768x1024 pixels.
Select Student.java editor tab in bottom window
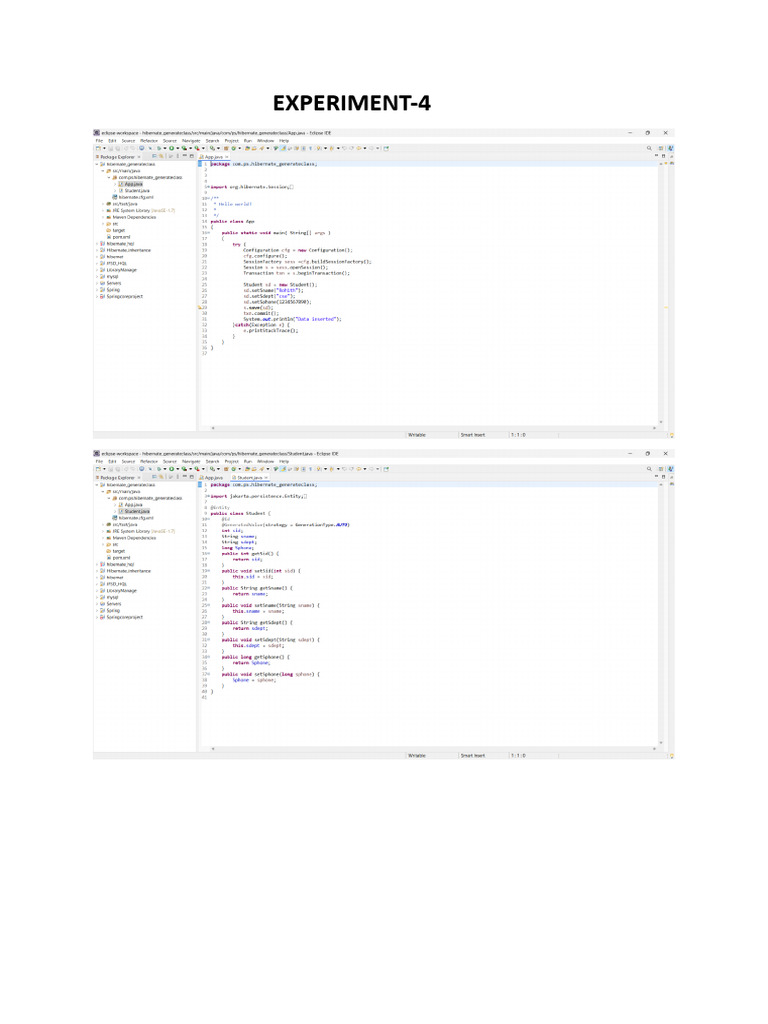pos(249,477)
